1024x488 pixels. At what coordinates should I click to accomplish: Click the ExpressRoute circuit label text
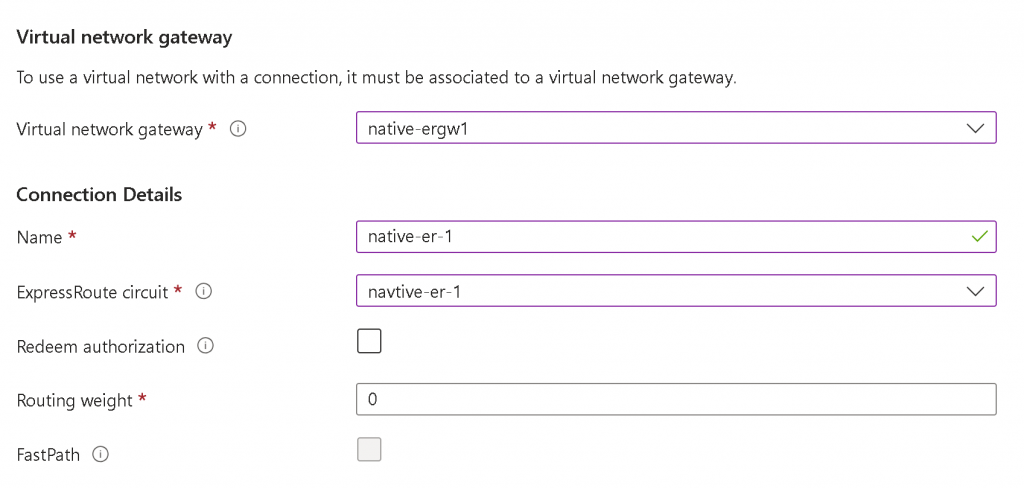click(x=93, y=292)
